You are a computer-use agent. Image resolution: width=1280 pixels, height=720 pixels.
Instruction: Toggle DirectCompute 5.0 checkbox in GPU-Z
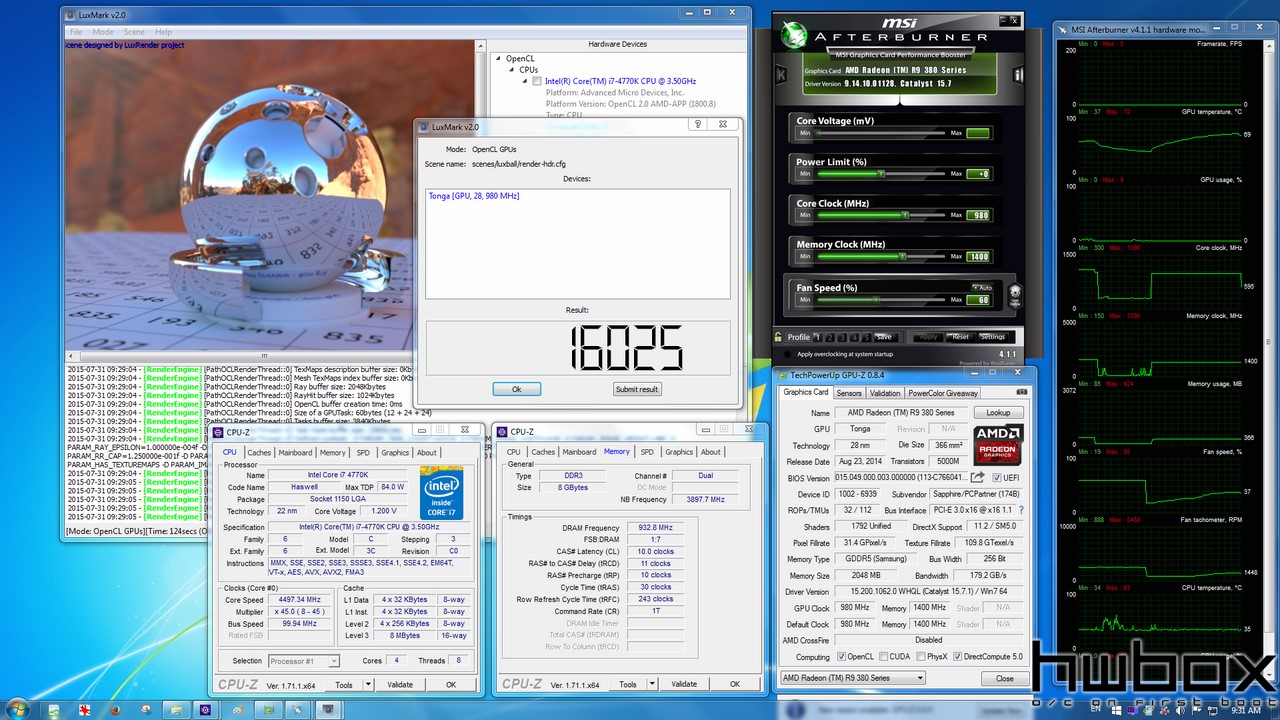coord(957,657)
